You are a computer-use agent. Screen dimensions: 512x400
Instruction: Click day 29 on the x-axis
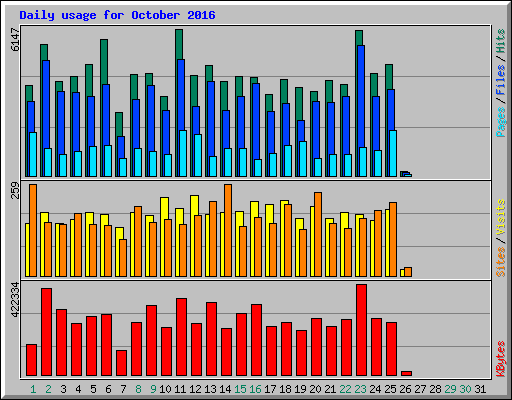pyautogui.click(x=450, y=389)
